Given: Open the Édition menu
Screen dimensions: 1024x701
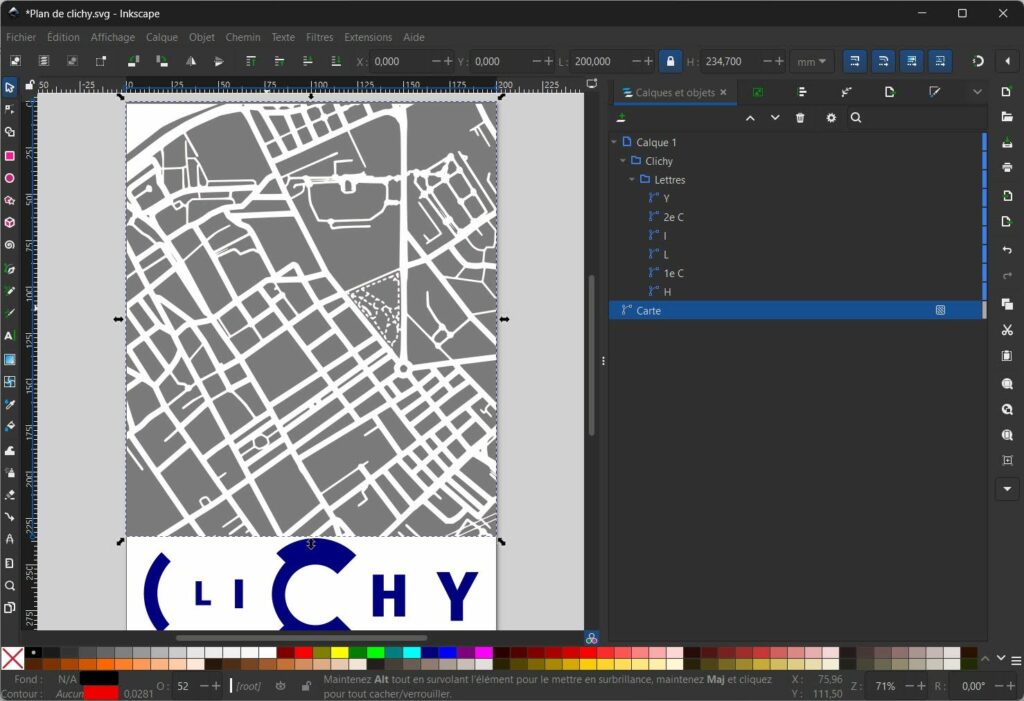Looking at the screenshot, I should (x=63, y=37).
